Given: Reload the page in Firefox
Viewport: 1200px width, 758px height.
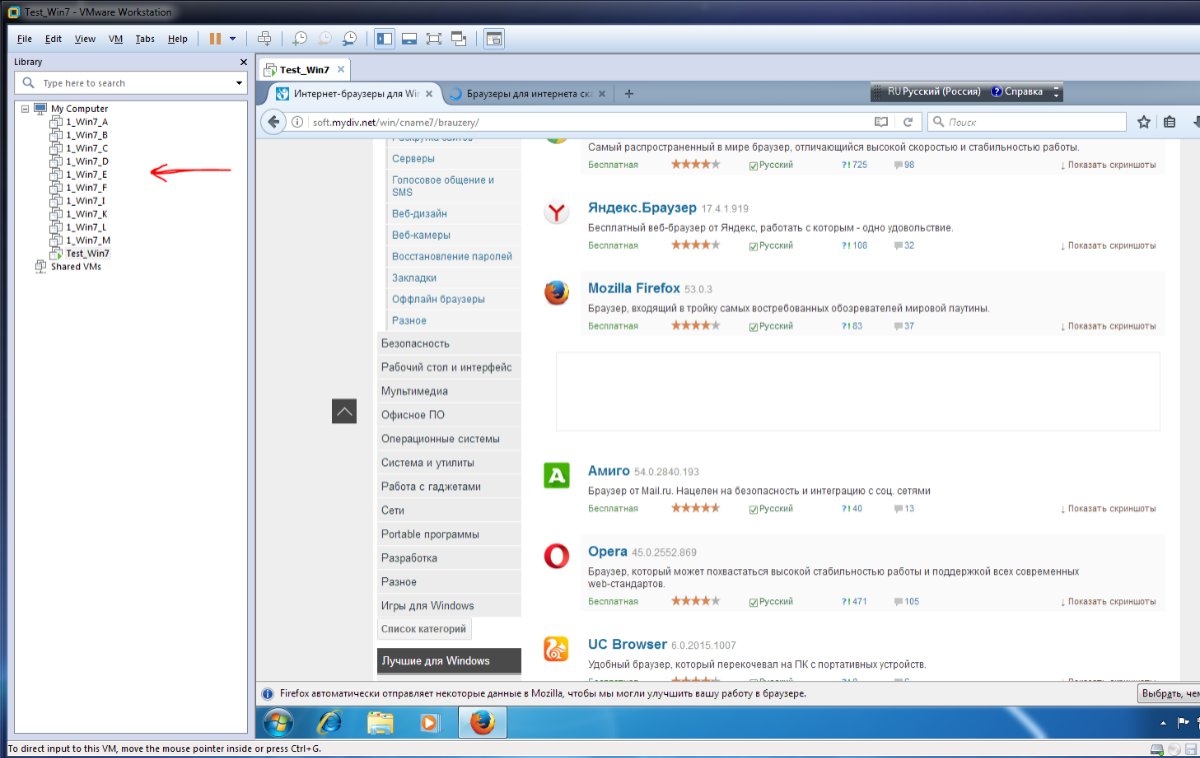Looking at the screenshot, I should pyautogui.click(x=908, y=122).
